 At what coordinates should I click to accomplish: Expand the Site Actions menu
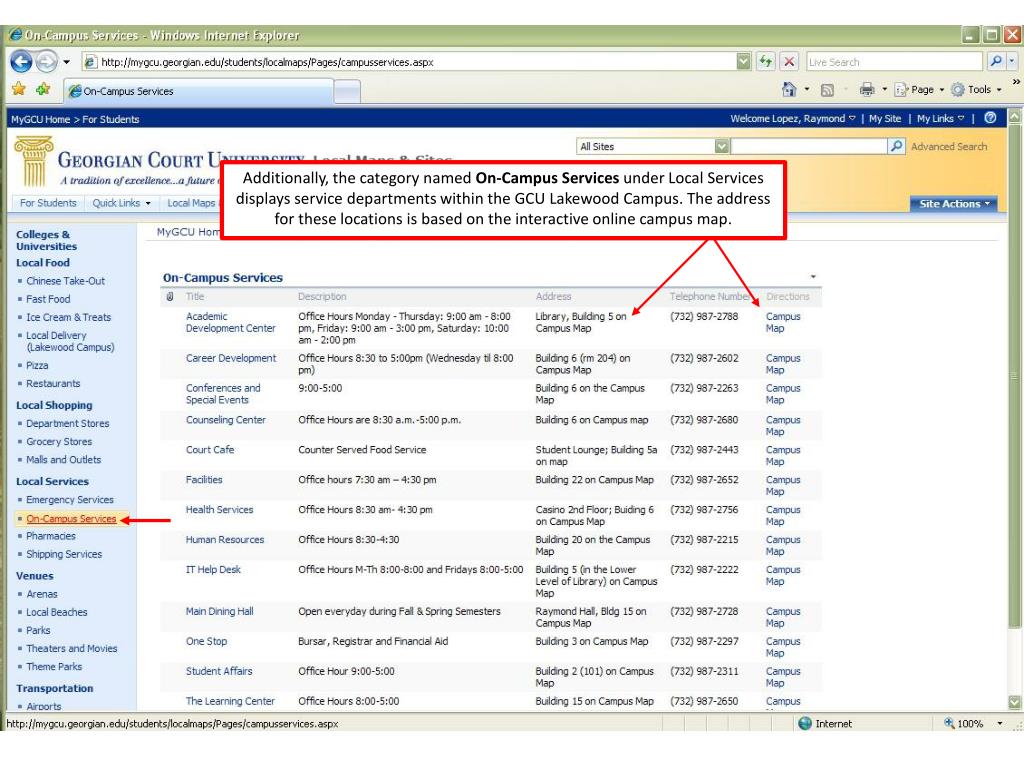(x=953, y=204)
